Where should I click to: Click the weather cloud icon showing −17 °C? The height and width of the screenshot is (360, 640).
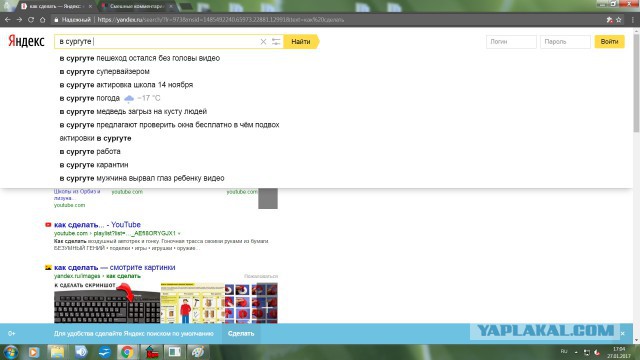click(129, 98)
